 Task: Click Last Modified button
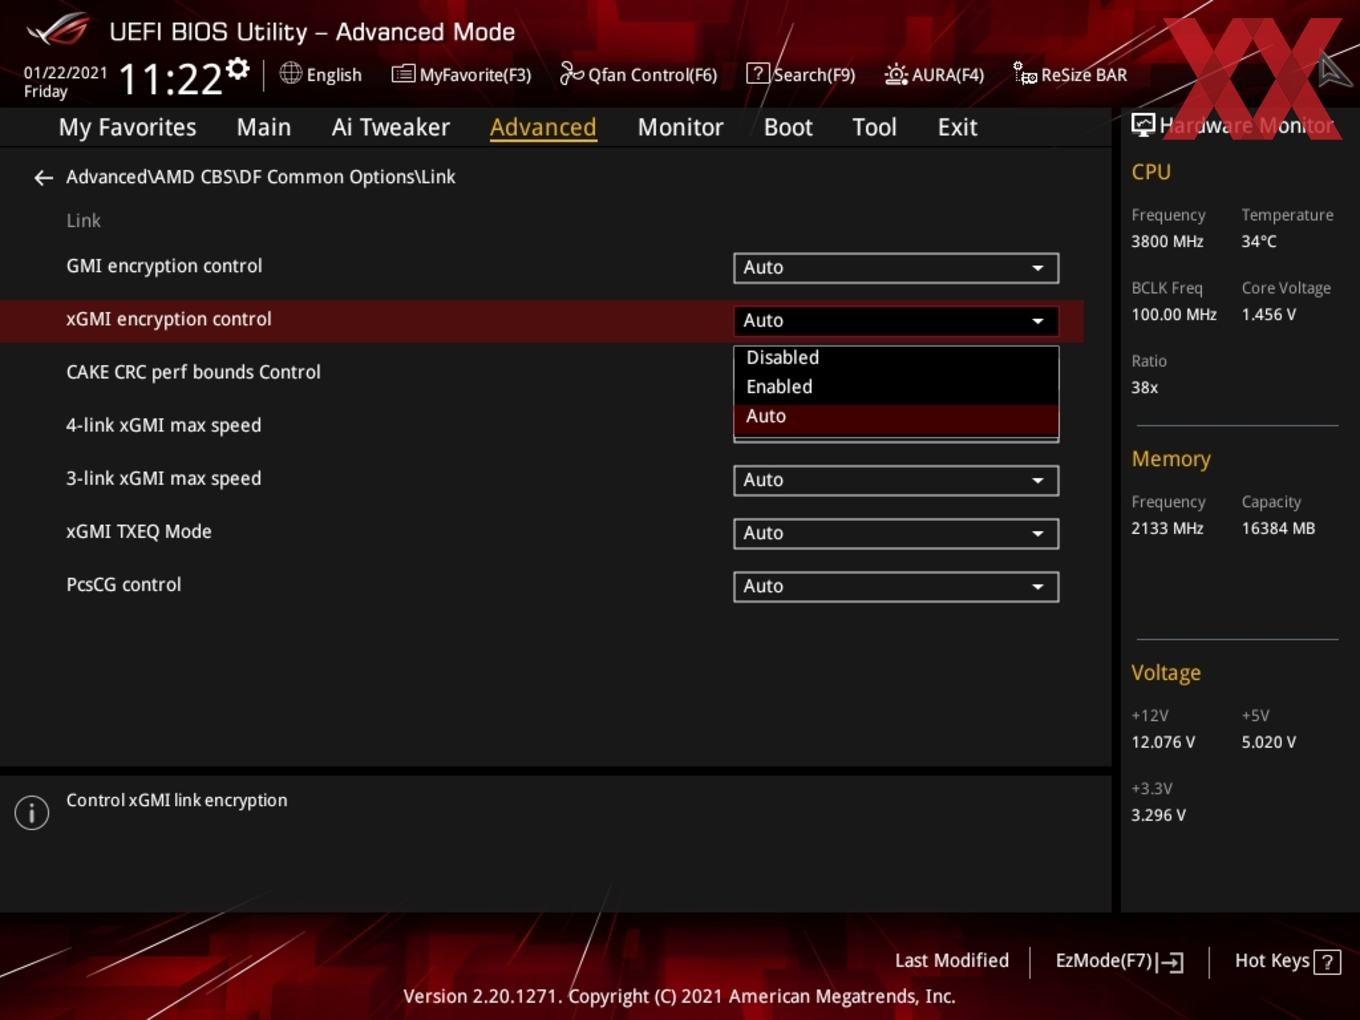(x=952, y=961)
